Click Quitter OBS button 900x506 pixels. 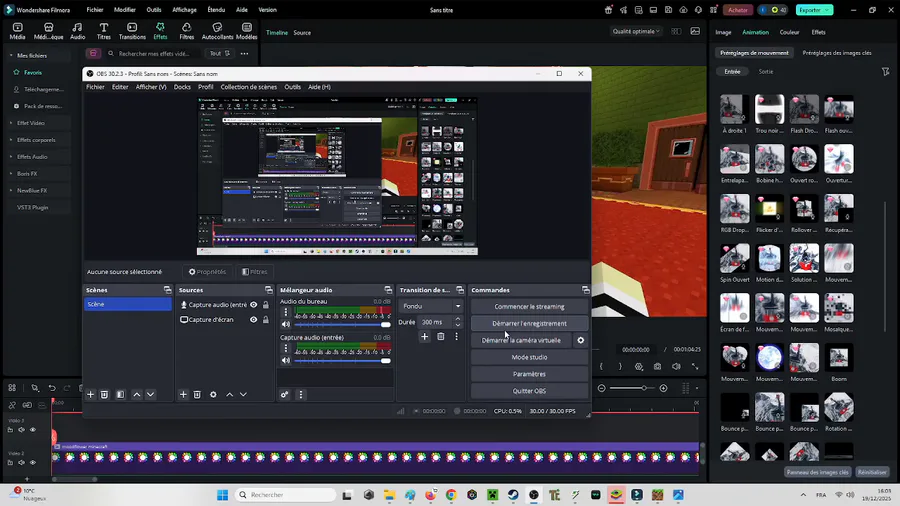pyautogui.click(x=529, y=391)
